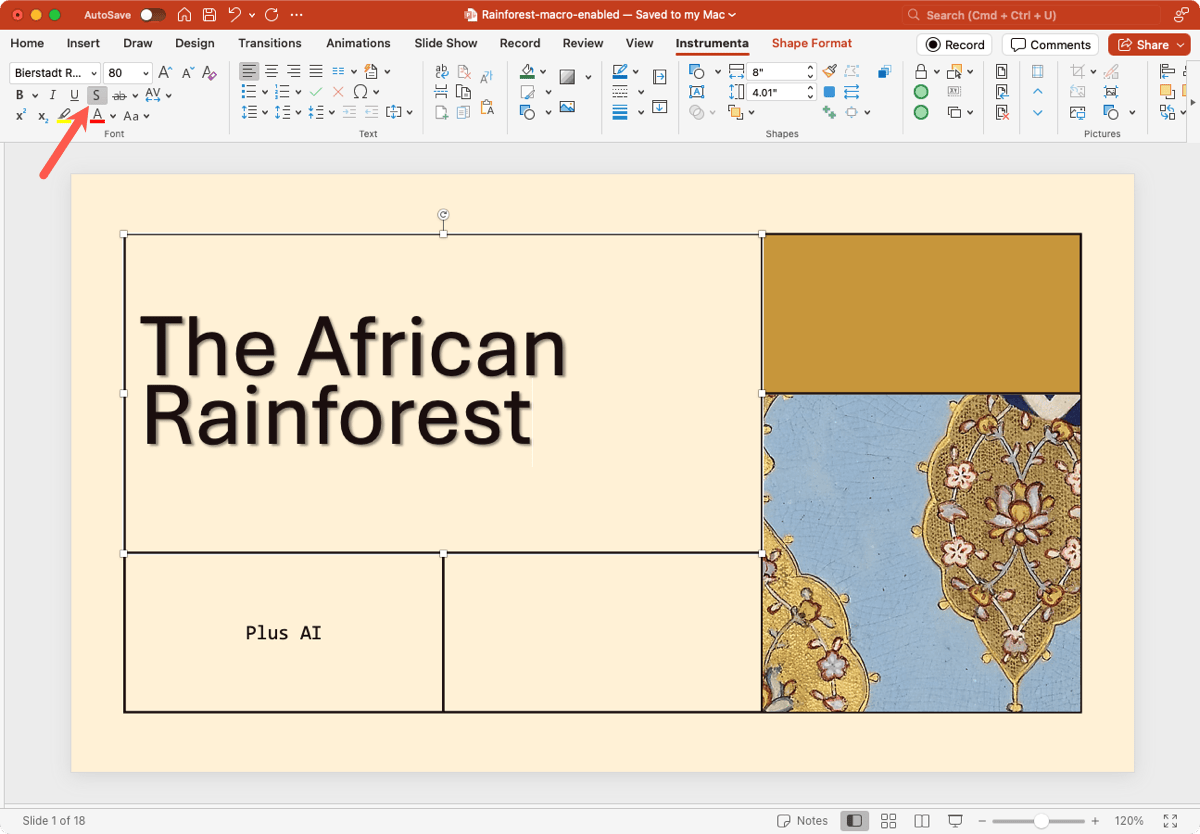The image size is (1200, 834).
Task: Toggle text shadow formatting
Action: pyautogui.click(x=96, y=95)
